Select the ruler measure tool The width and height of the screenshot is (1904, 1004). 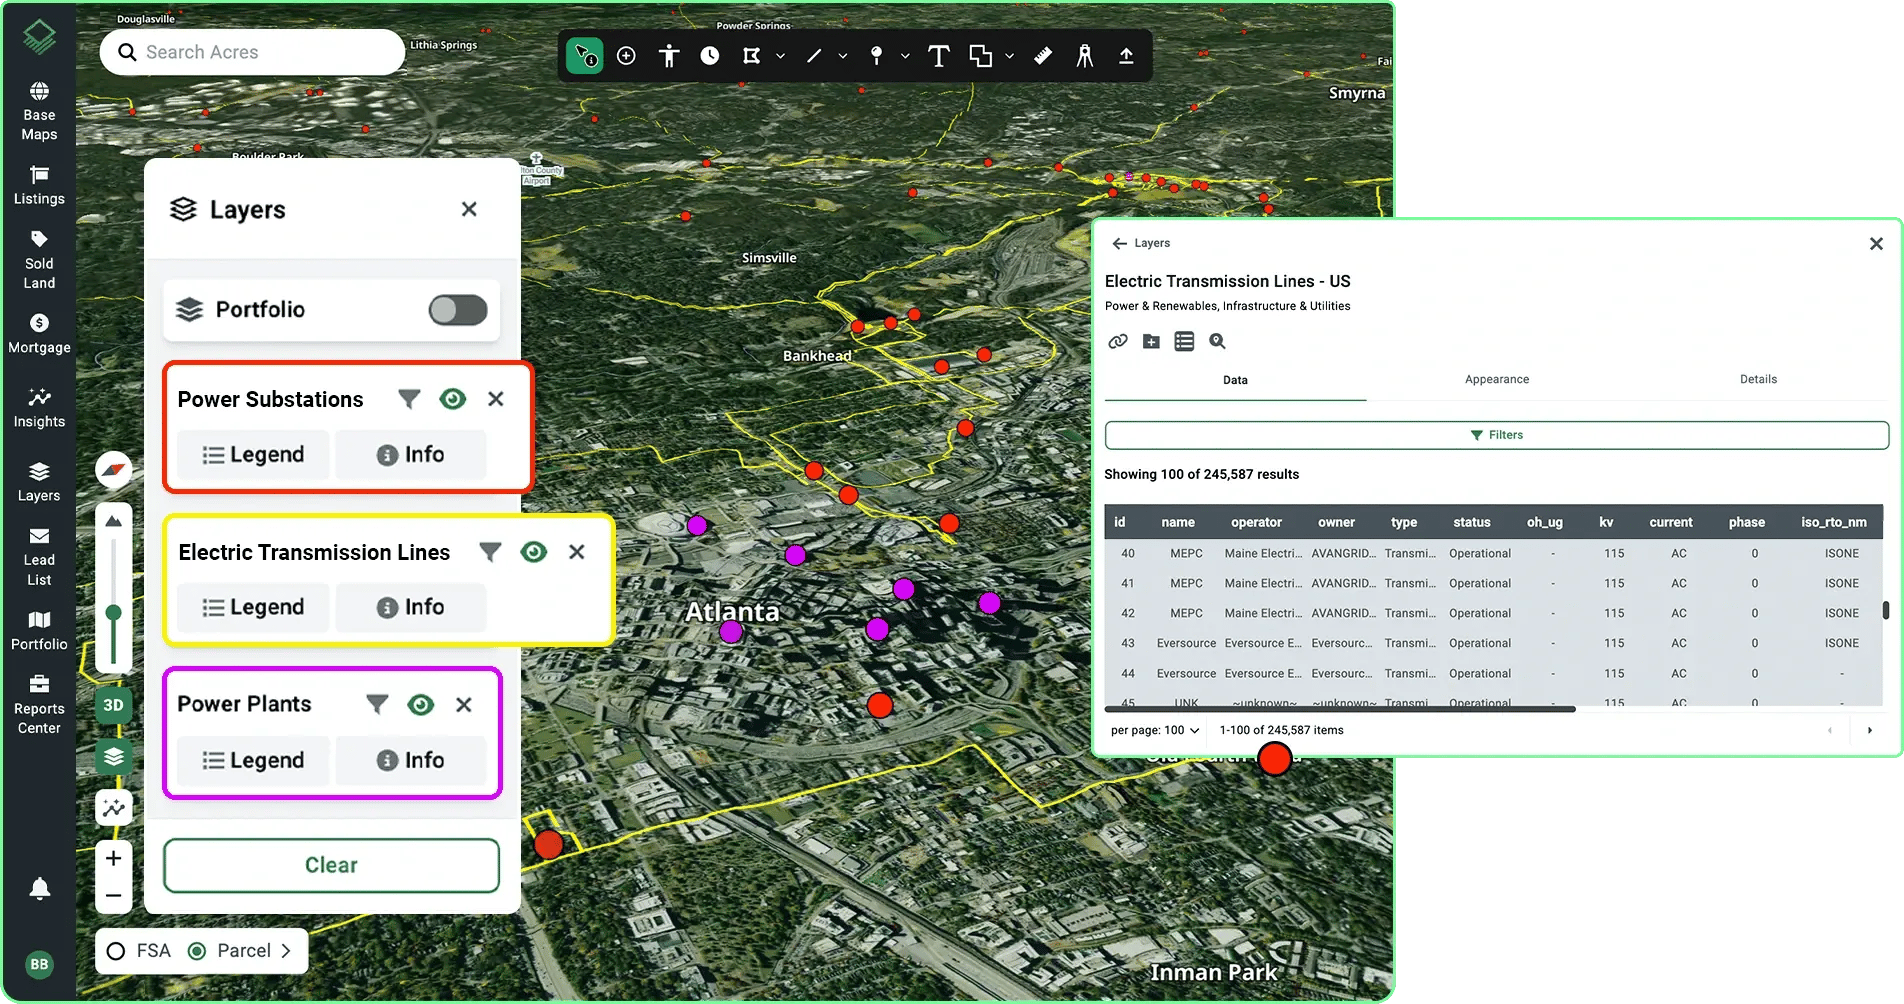tap(1043, 56)
